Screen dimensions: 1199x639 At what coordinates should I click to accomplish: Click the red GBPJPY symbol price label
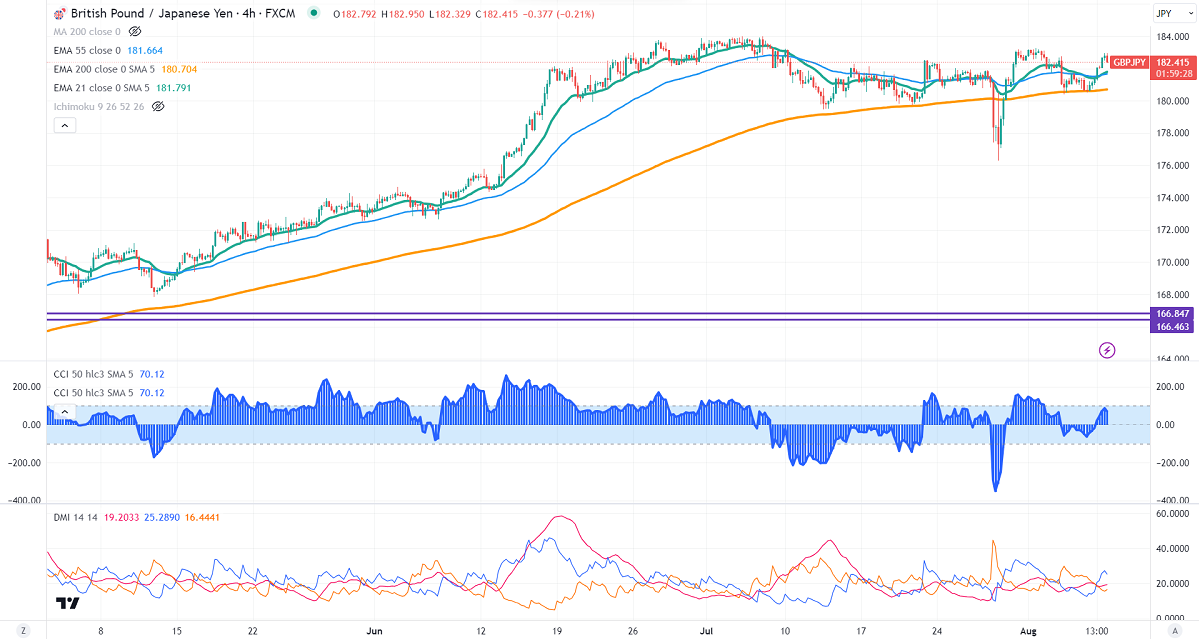pos(1129,63)
